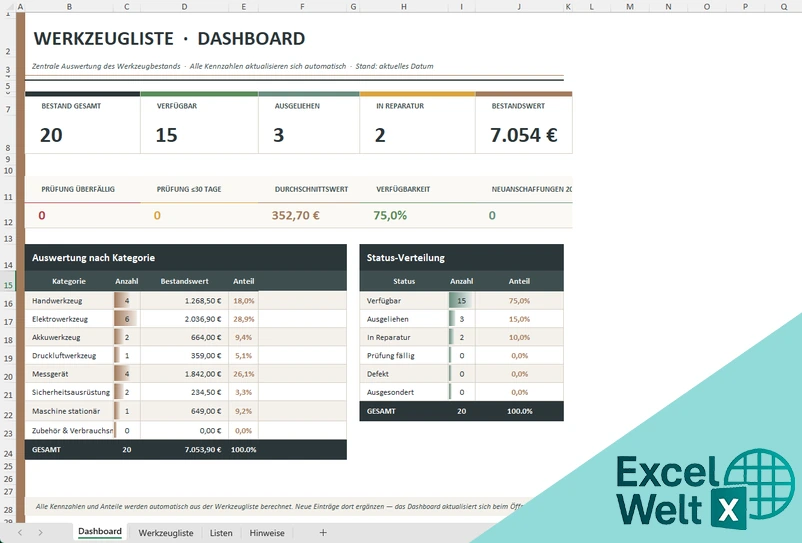Screen dimensions: 802x543
Task: Select column M header
Action: 630,7
